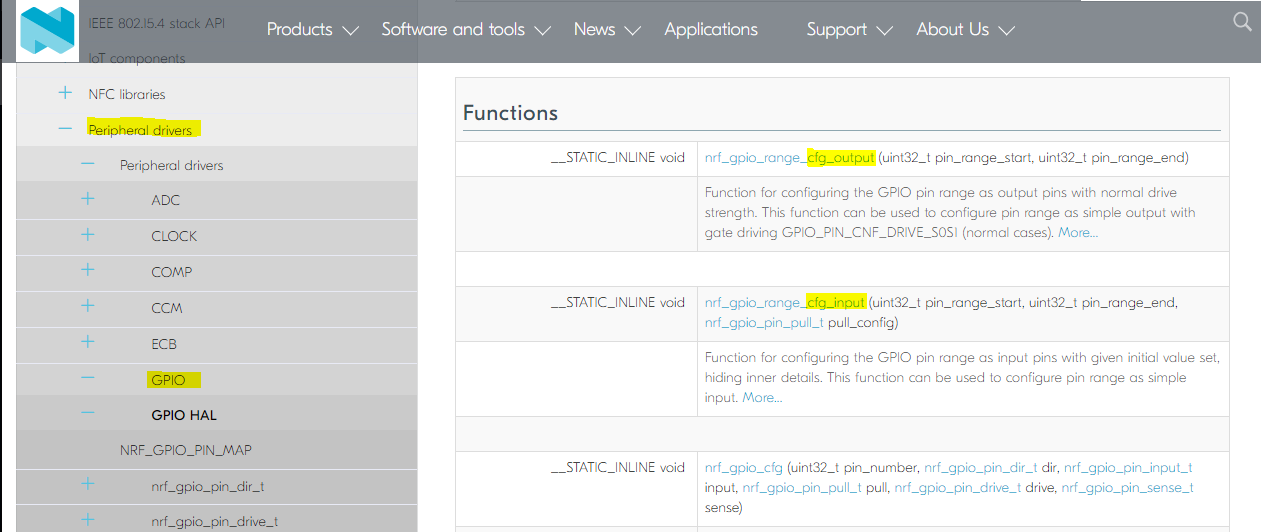Click the Nordic Semiconductor logo

pos(47,30)
